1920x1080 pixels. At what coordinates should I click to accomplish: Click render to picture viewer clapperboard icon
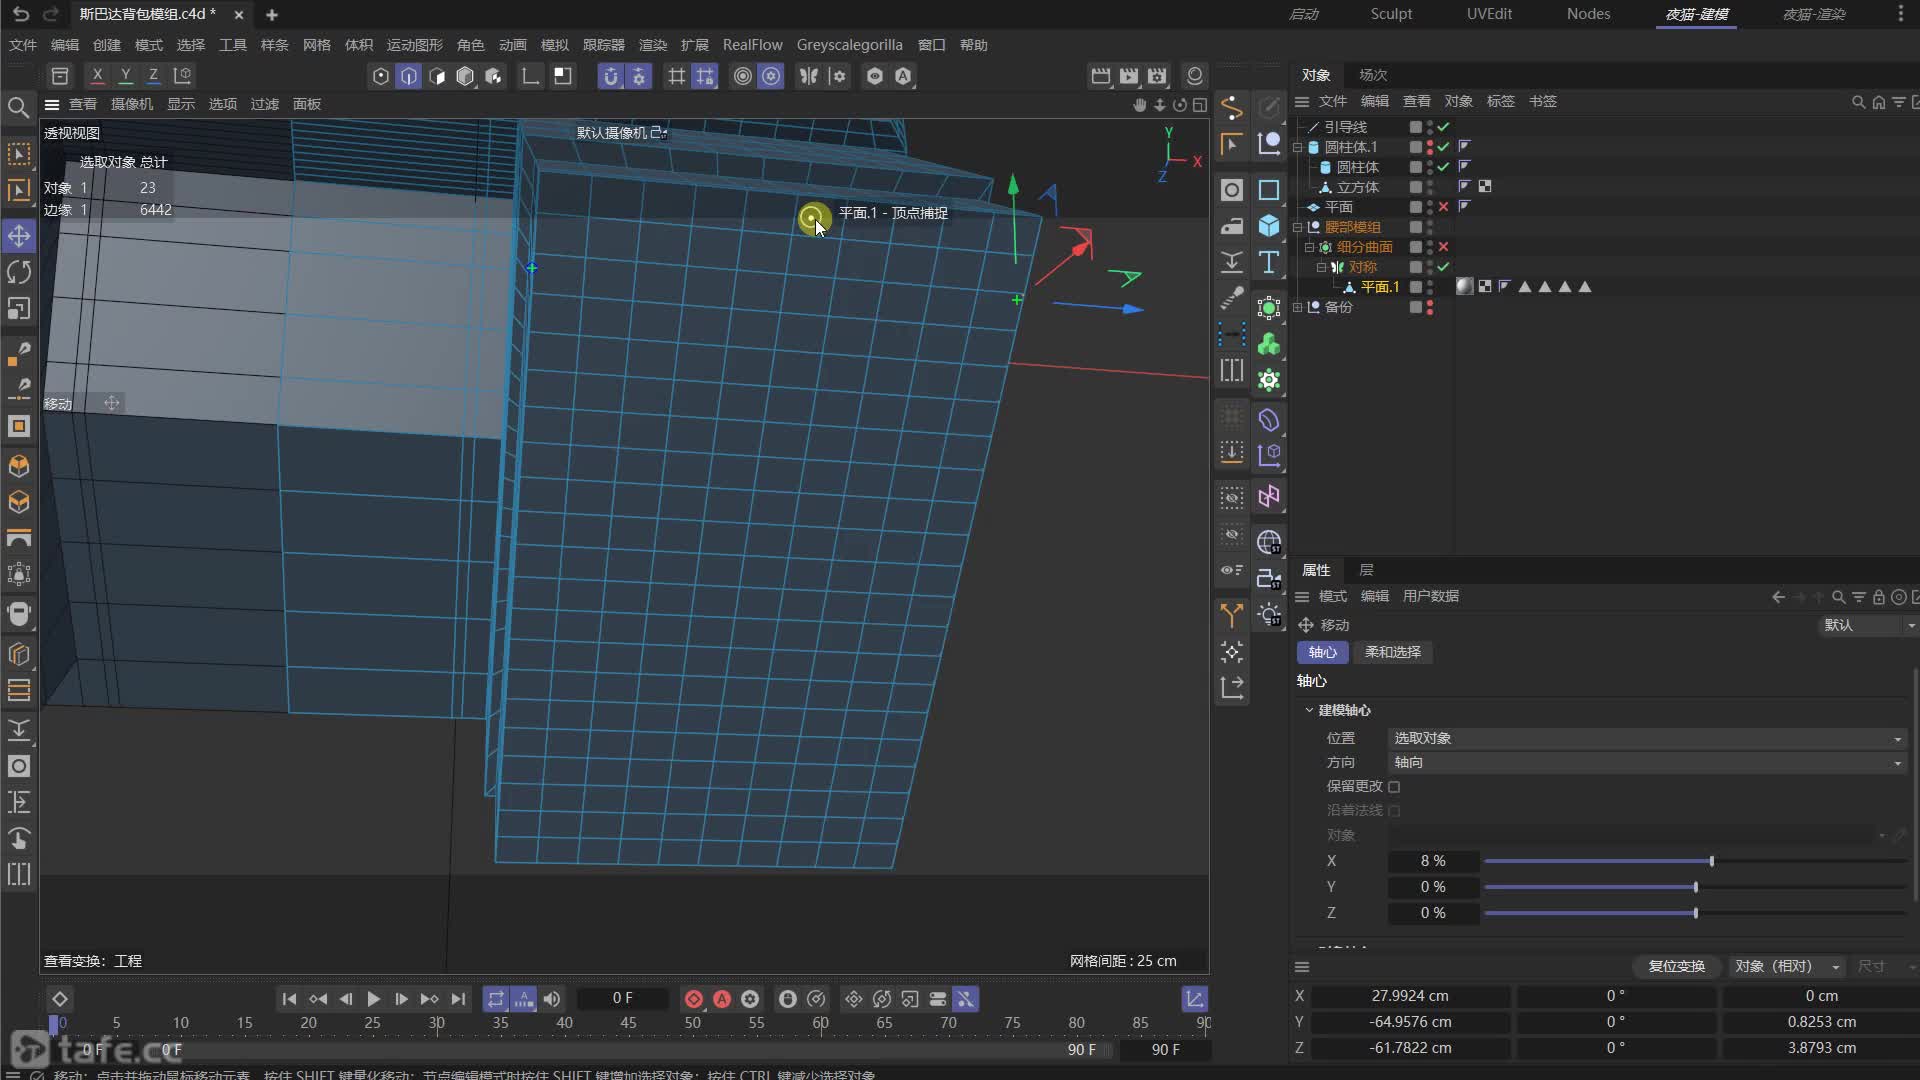click(x=1129, y=76)
